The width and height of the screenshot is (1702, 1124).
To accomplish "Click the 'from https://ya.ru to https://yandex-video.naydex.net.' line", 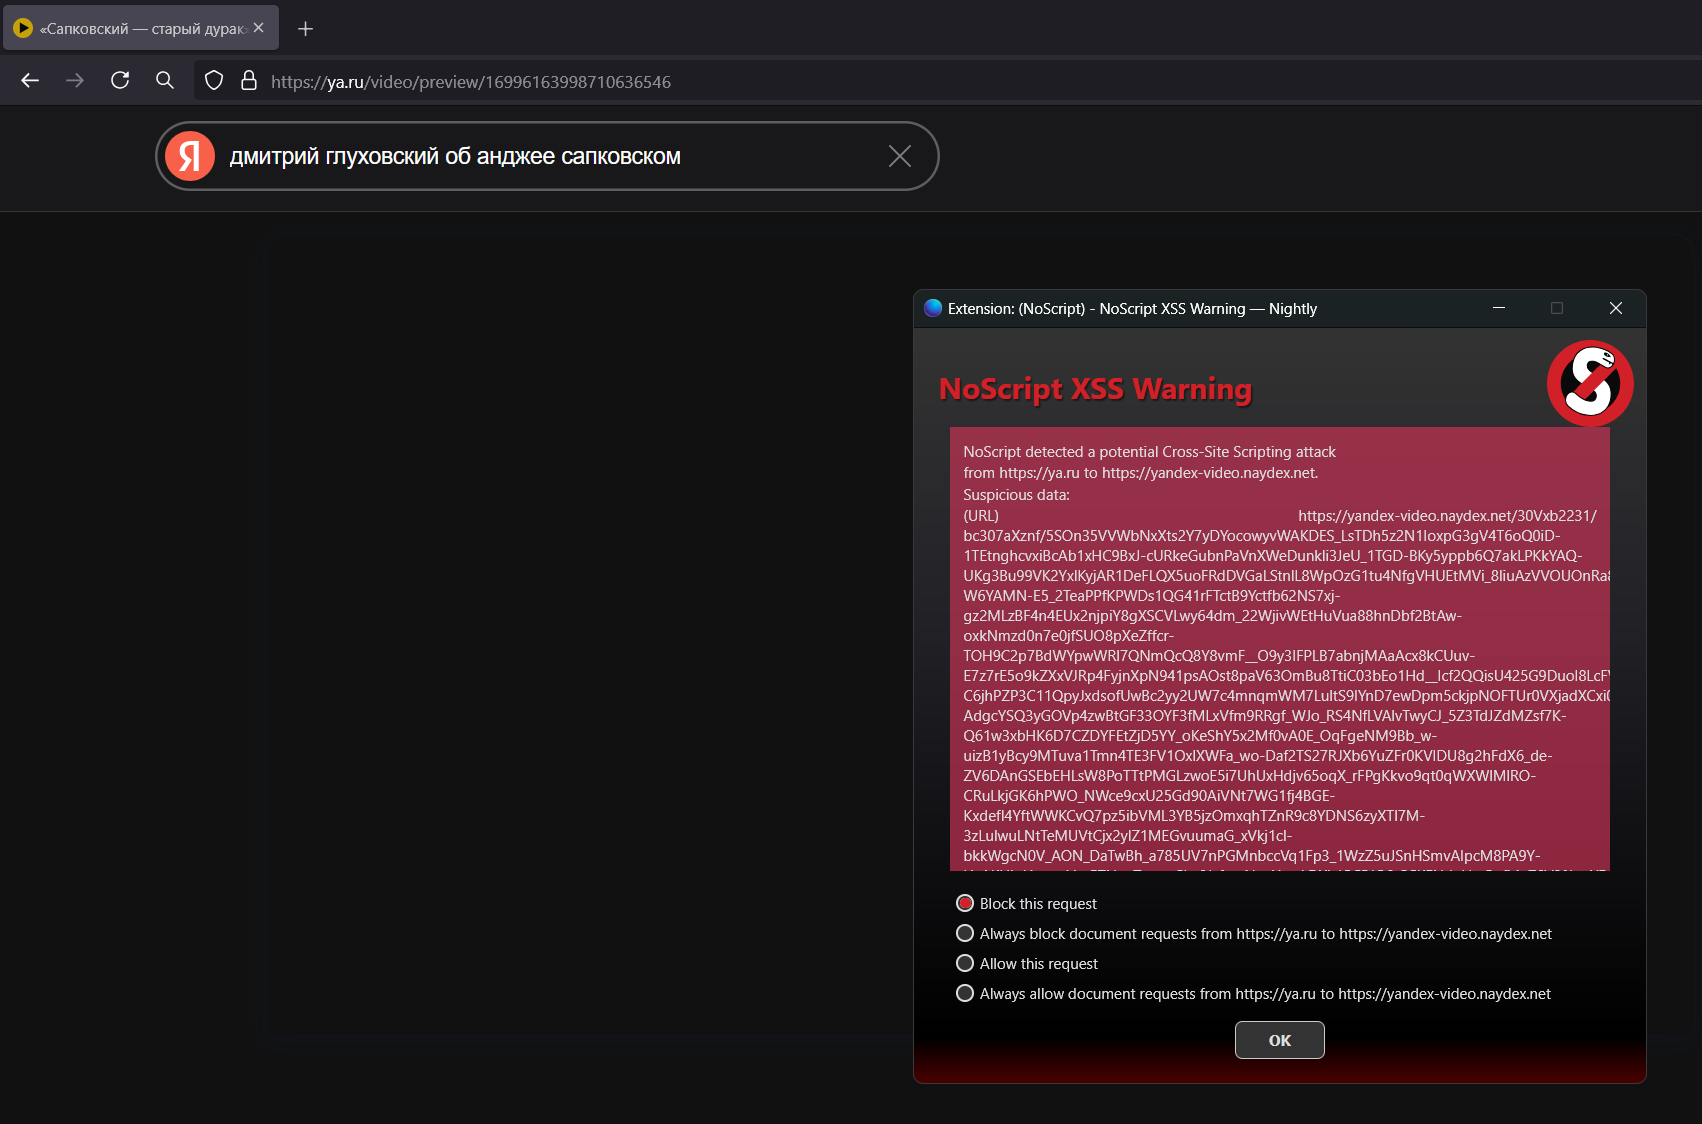I will pyautogui.click(x=1141, y=473).
